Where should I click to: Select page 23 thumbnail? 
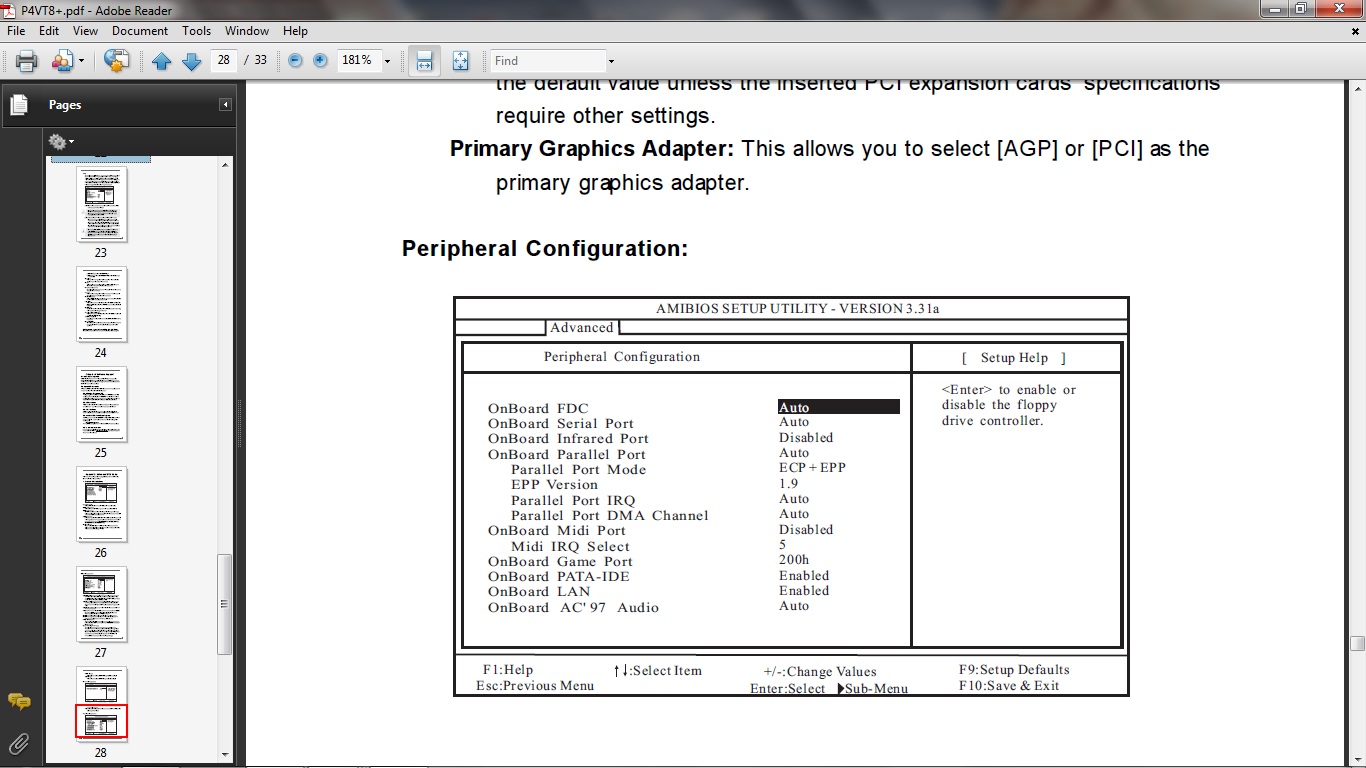(101, 204)
